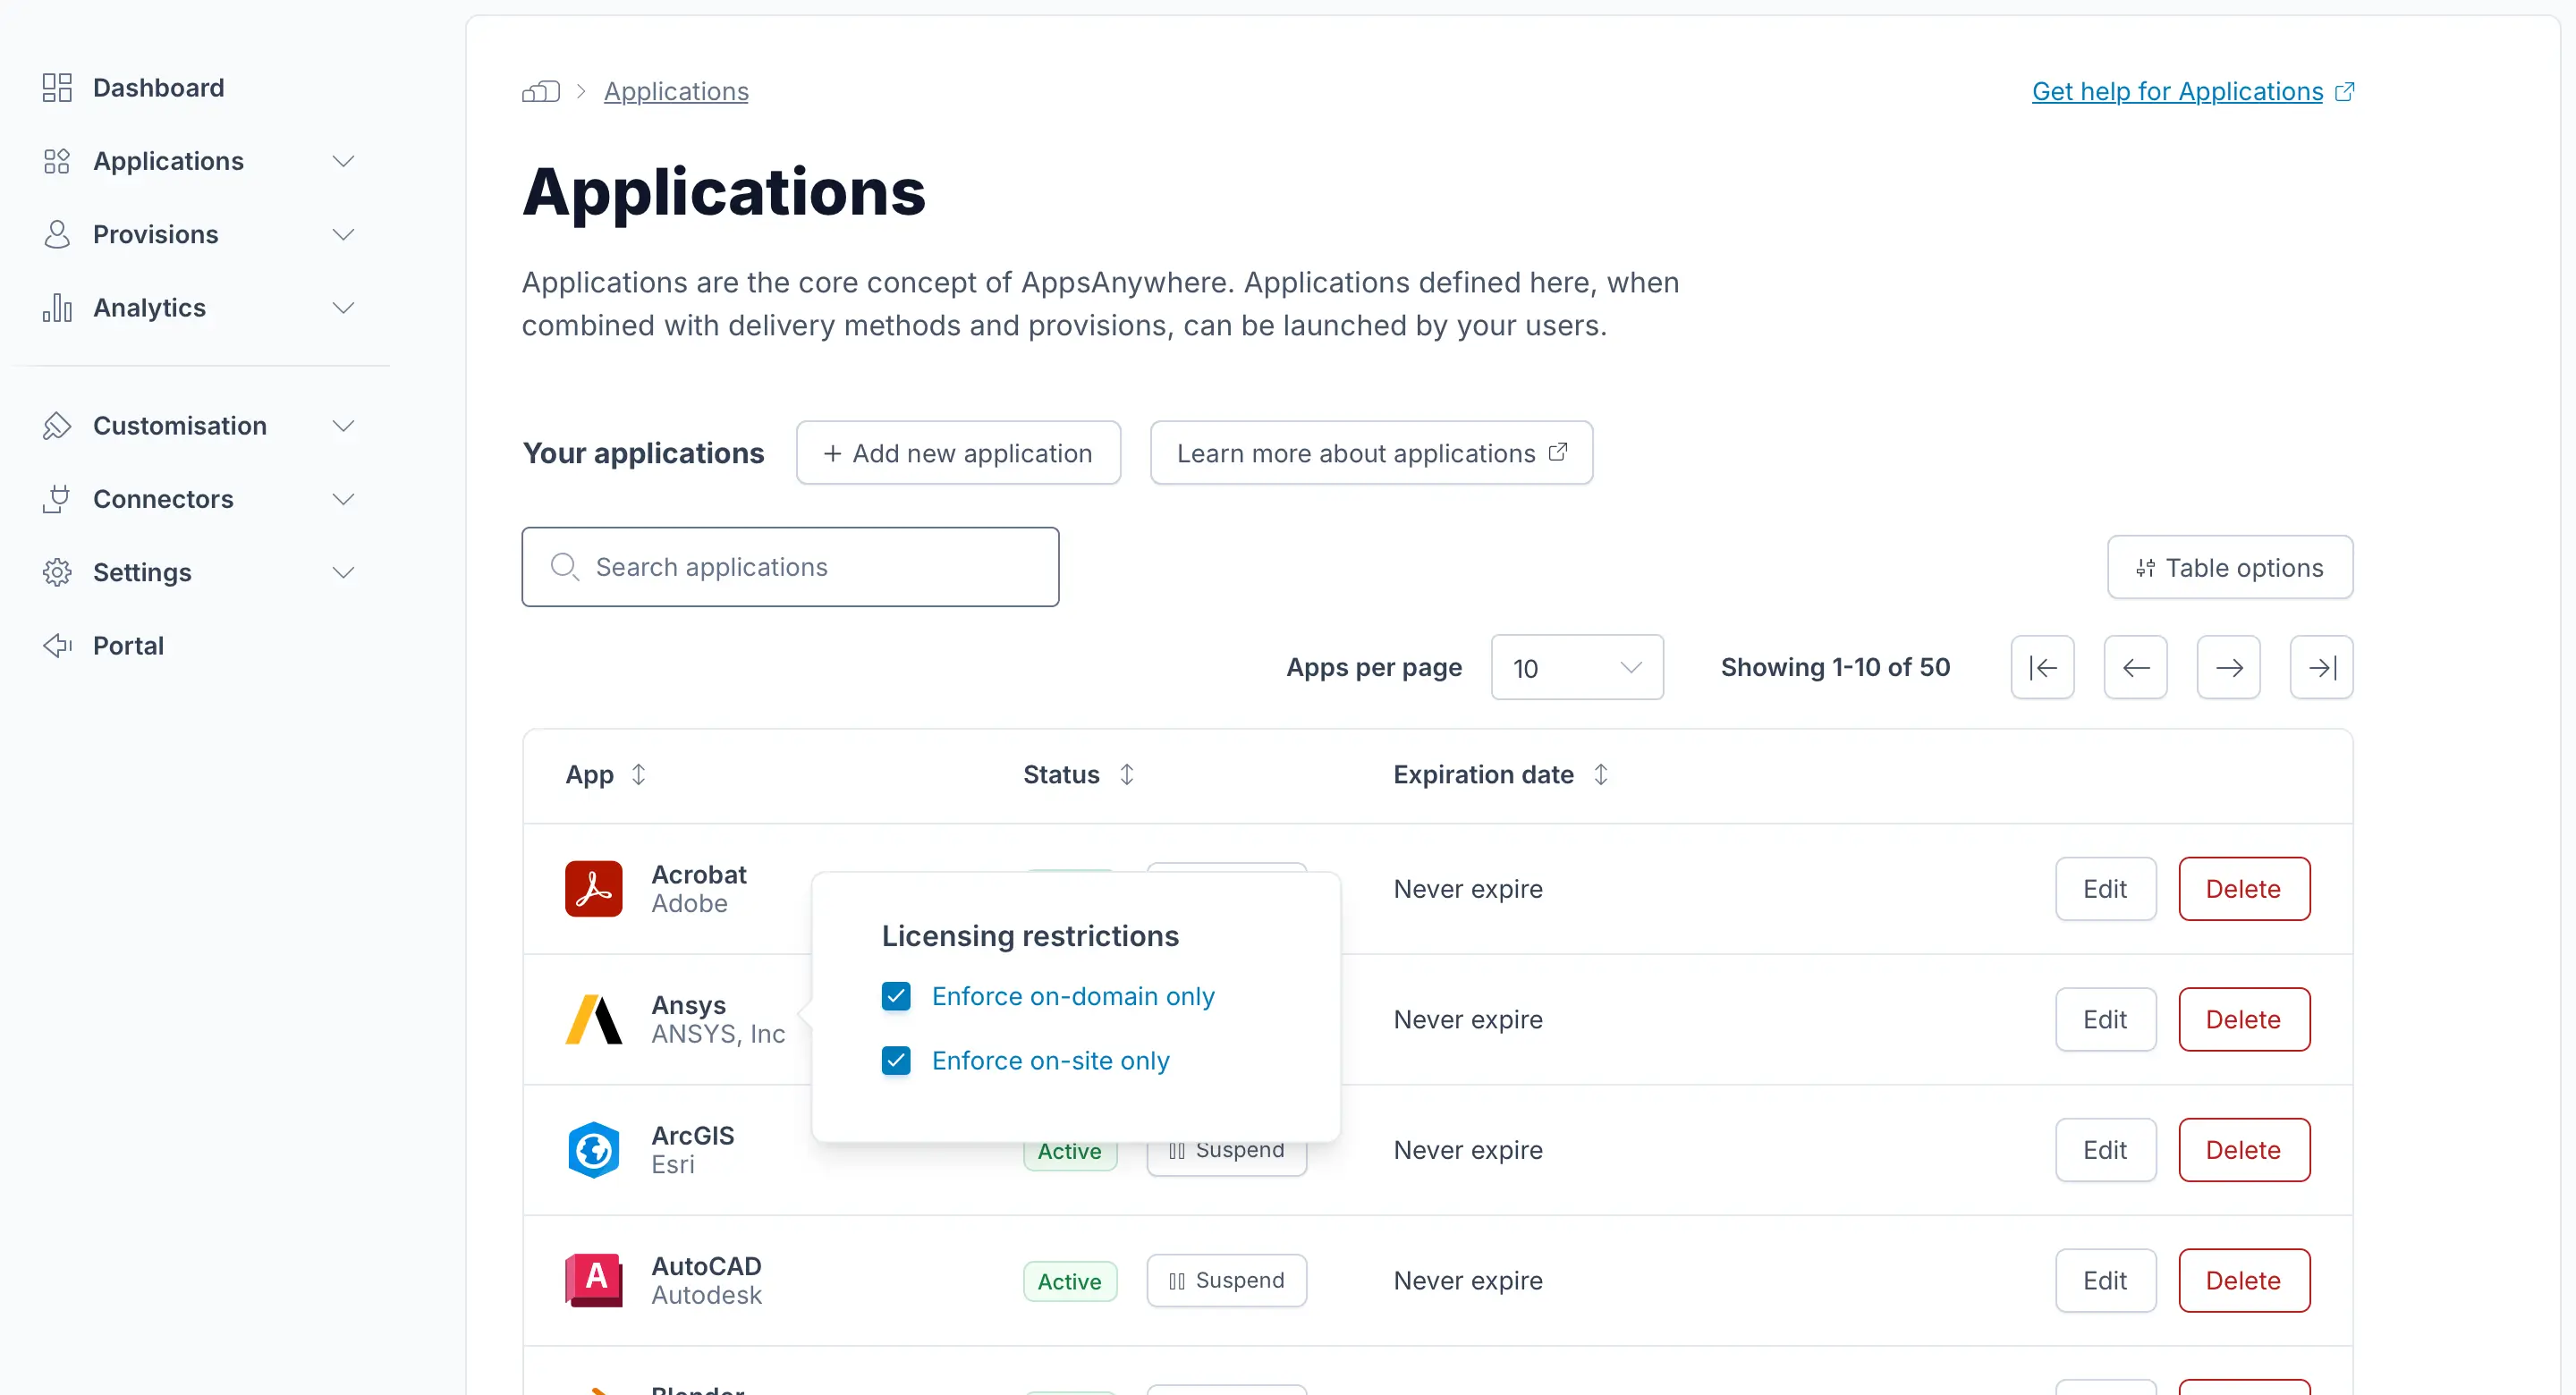Click the Ansys app logo
The image size is (2576, 1395).
point(593,1019)
